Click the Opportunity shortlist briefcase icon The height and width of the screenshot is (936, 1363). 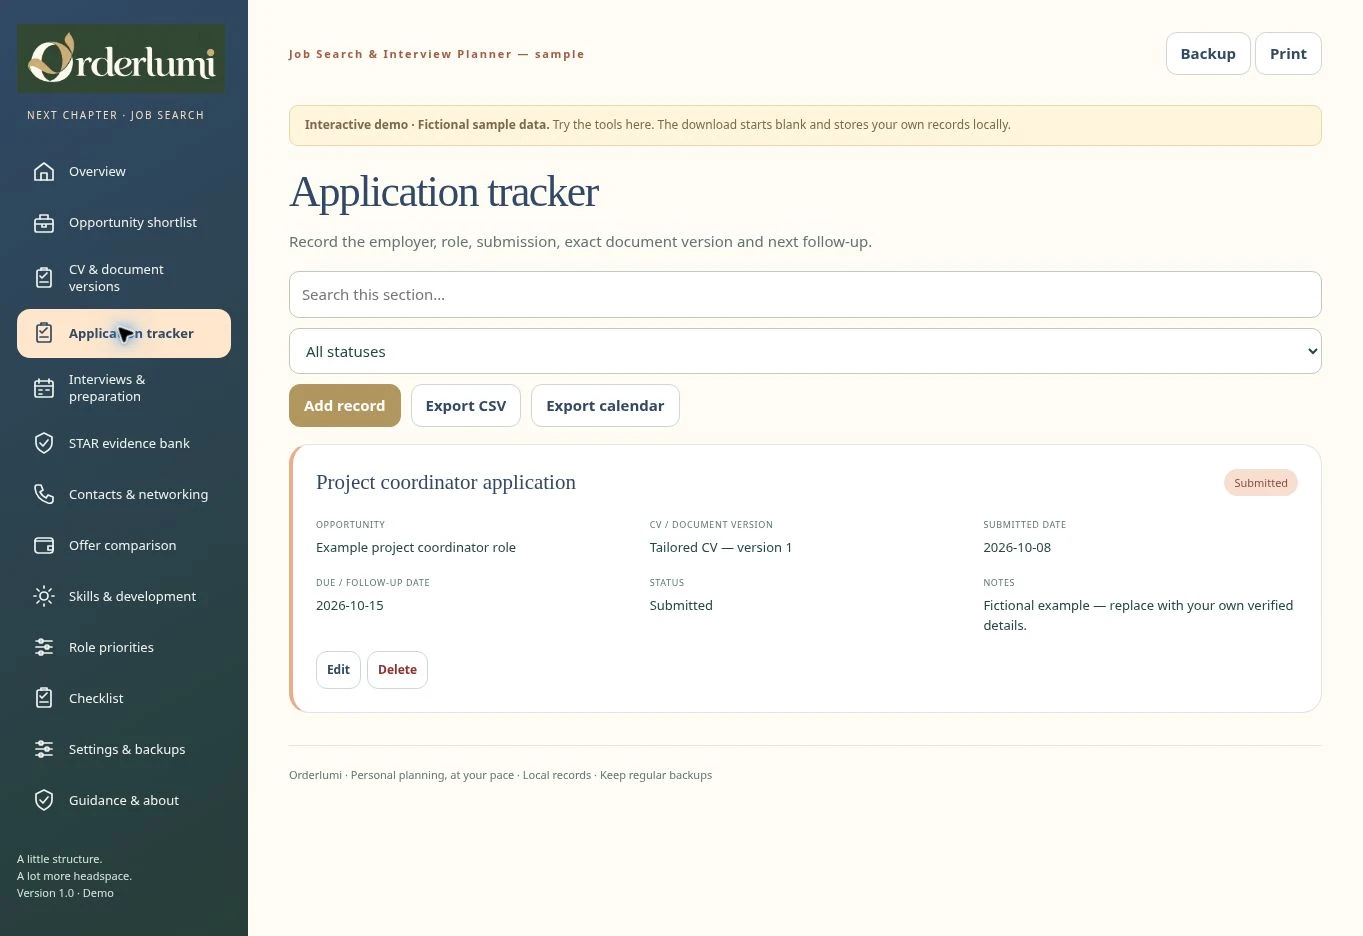click(44, 223)
